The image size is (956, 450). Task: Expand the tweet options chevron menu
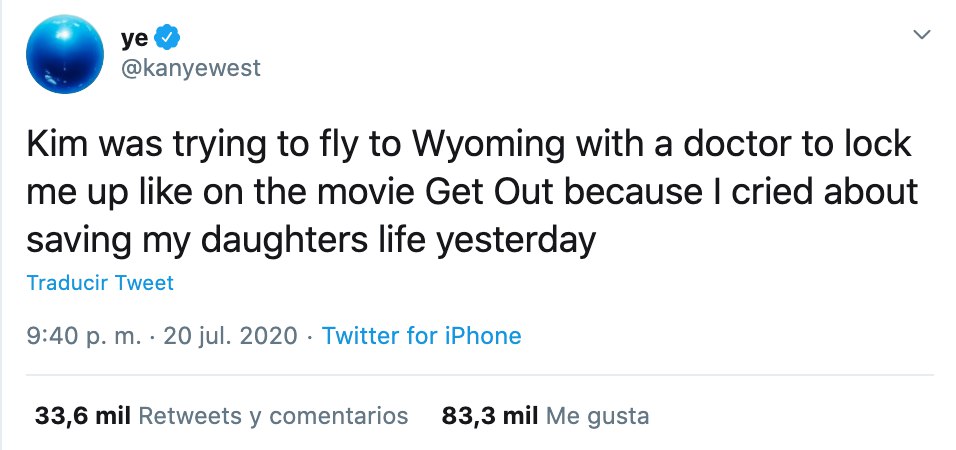pos(922,35)
